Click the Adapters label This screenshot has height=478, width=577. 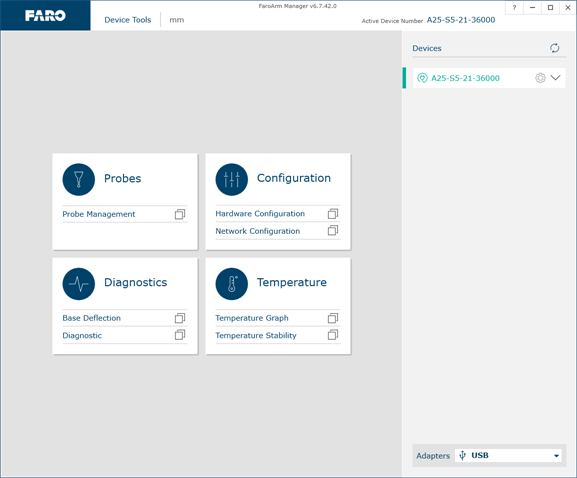pos(433,456)
